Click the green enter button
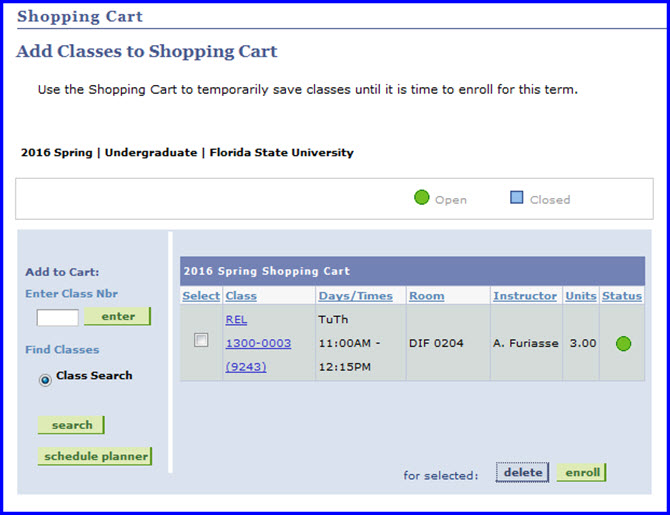This screenshot has height=515, width=670. click(x=118, y=316)
